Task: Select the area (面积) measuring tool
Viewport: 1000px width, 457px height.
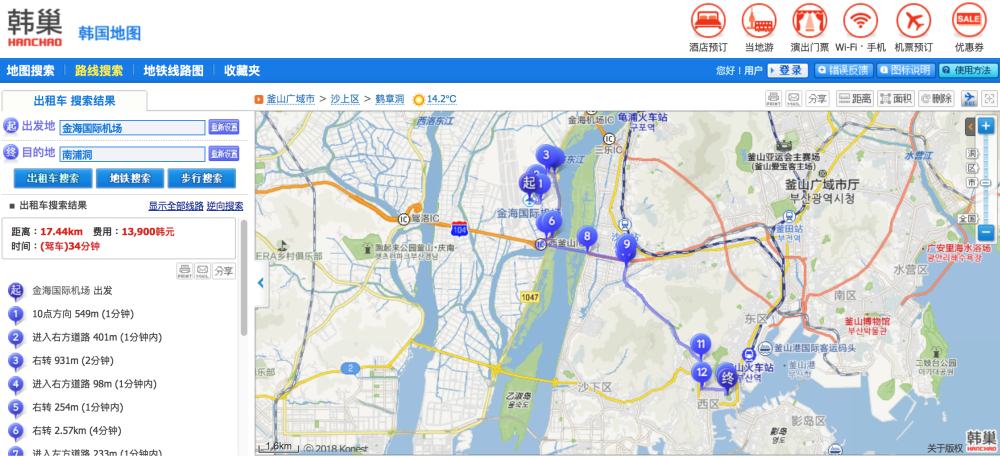Action: point(896,98)
